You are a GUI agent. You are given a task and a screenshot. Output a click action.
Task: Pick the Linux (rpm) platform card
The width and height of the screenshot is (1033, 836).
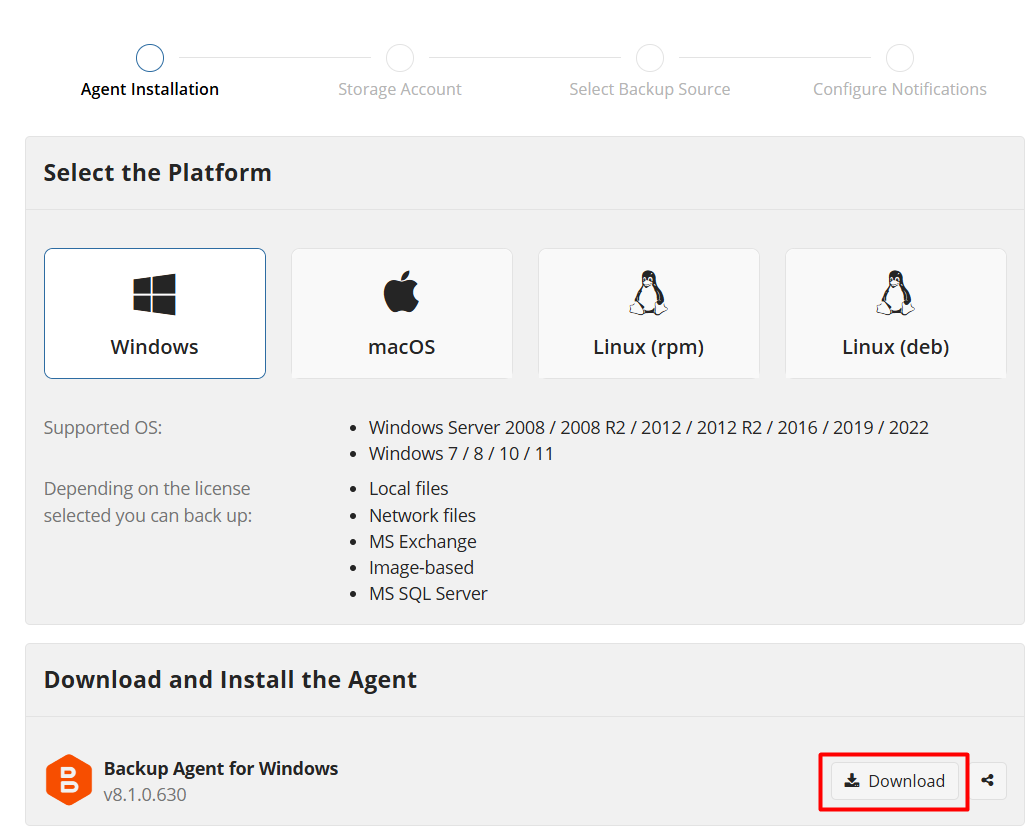tap(649, 313)
